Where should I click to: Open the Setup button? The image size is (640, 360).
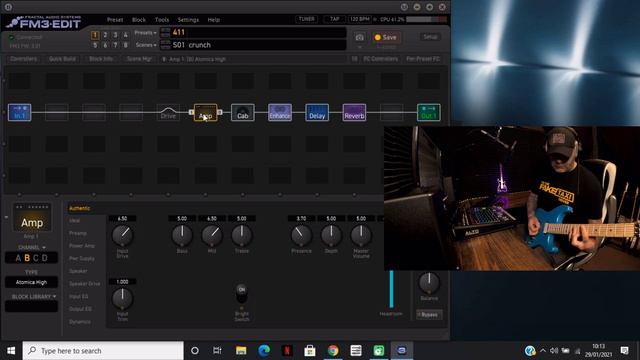[x=430, y=37]
